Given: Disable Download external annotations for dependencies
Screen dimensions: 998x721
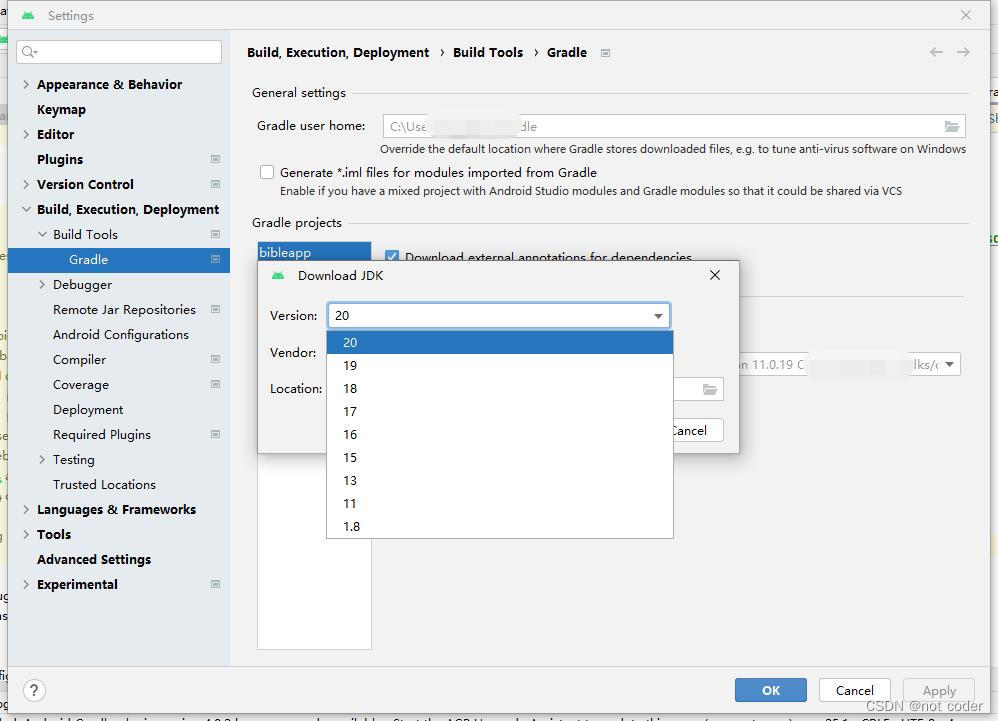Looking at the screenshot, I should pos(392,257).
